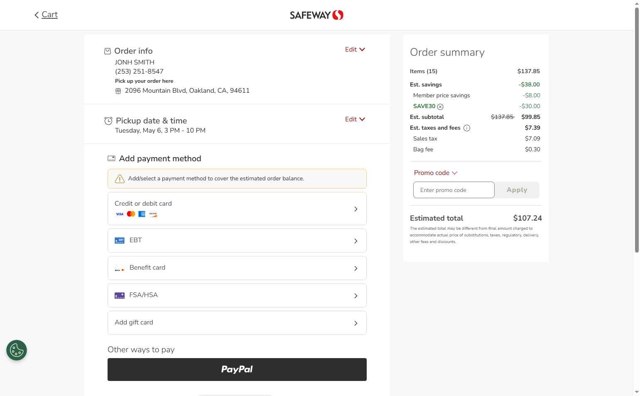Click the phone number (253) 251-8547
Image resolution: width=640 pixels, height=396 pixels.
click(x=139, y=71)
